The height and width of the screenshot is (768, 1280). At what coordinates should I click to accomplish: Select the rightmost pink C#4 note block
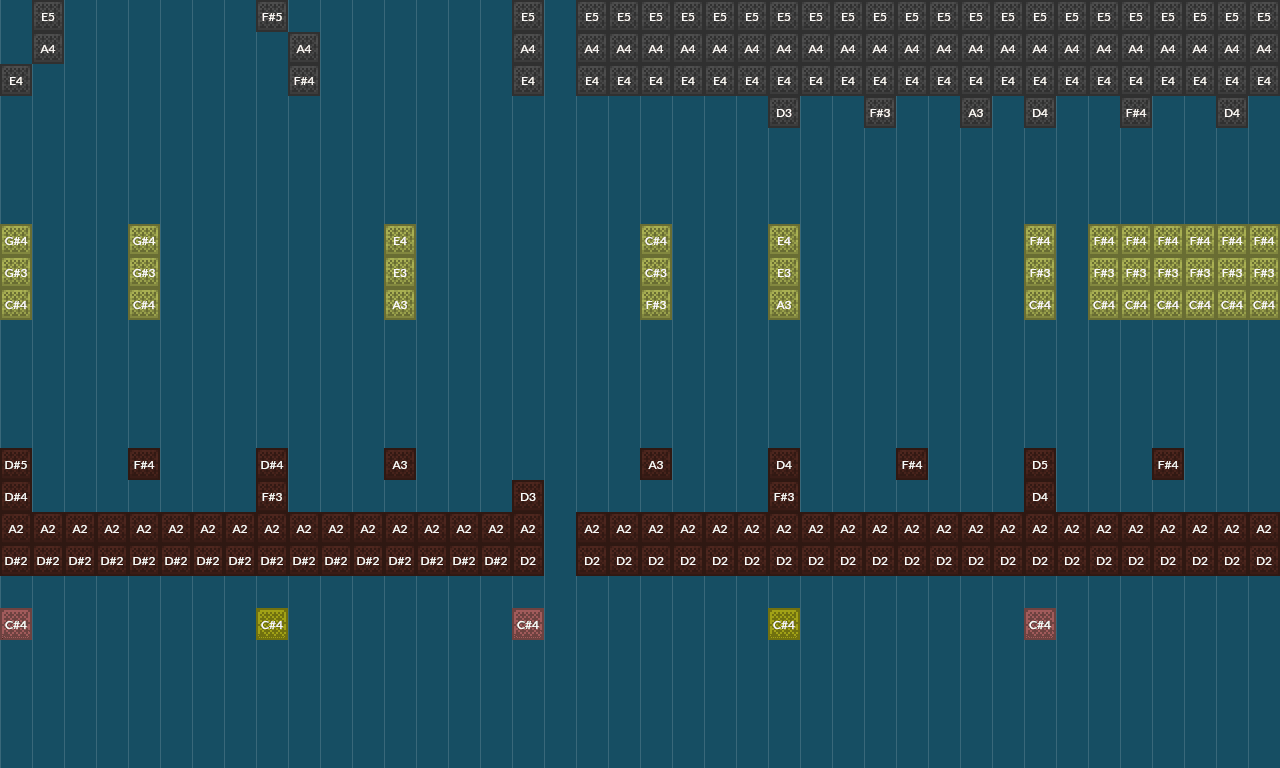[1040, 625]
